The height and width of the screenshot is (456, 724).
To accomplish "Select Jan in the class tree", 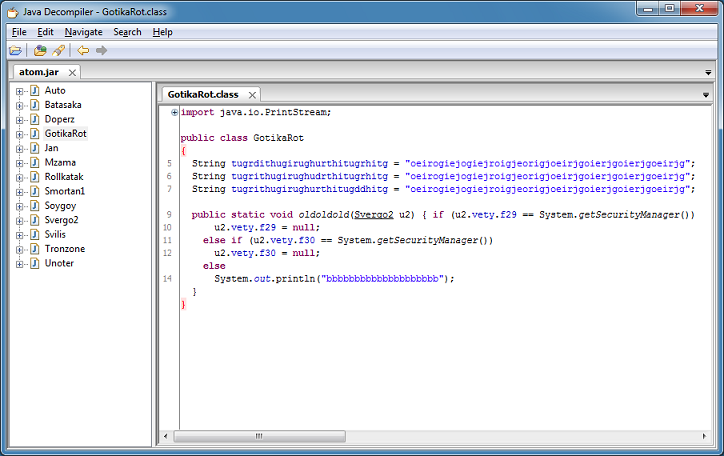I will tap(51, 148).
